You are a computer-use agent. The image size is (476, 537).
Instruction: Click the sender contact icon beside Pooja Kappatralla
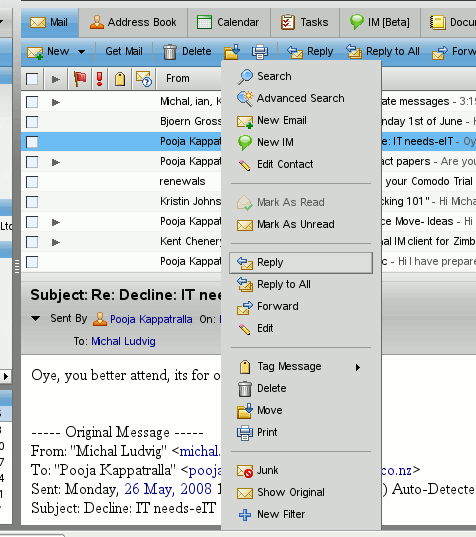click(x=100, y=319)
